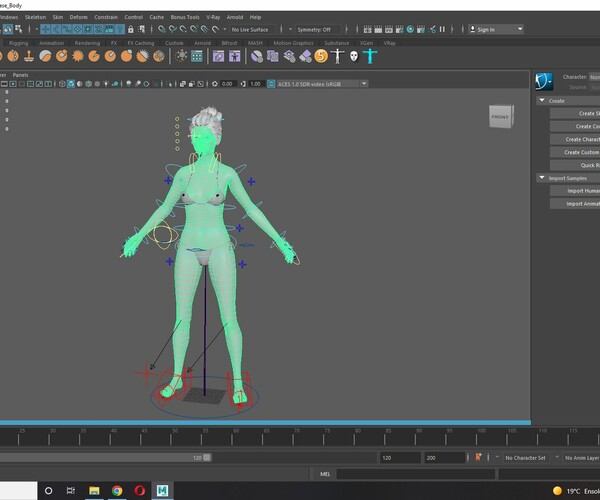Viewport: 600px width, 500px height.
Task: Click the light bulb icon in panel toolbar
Action: [x=106, y=84]
